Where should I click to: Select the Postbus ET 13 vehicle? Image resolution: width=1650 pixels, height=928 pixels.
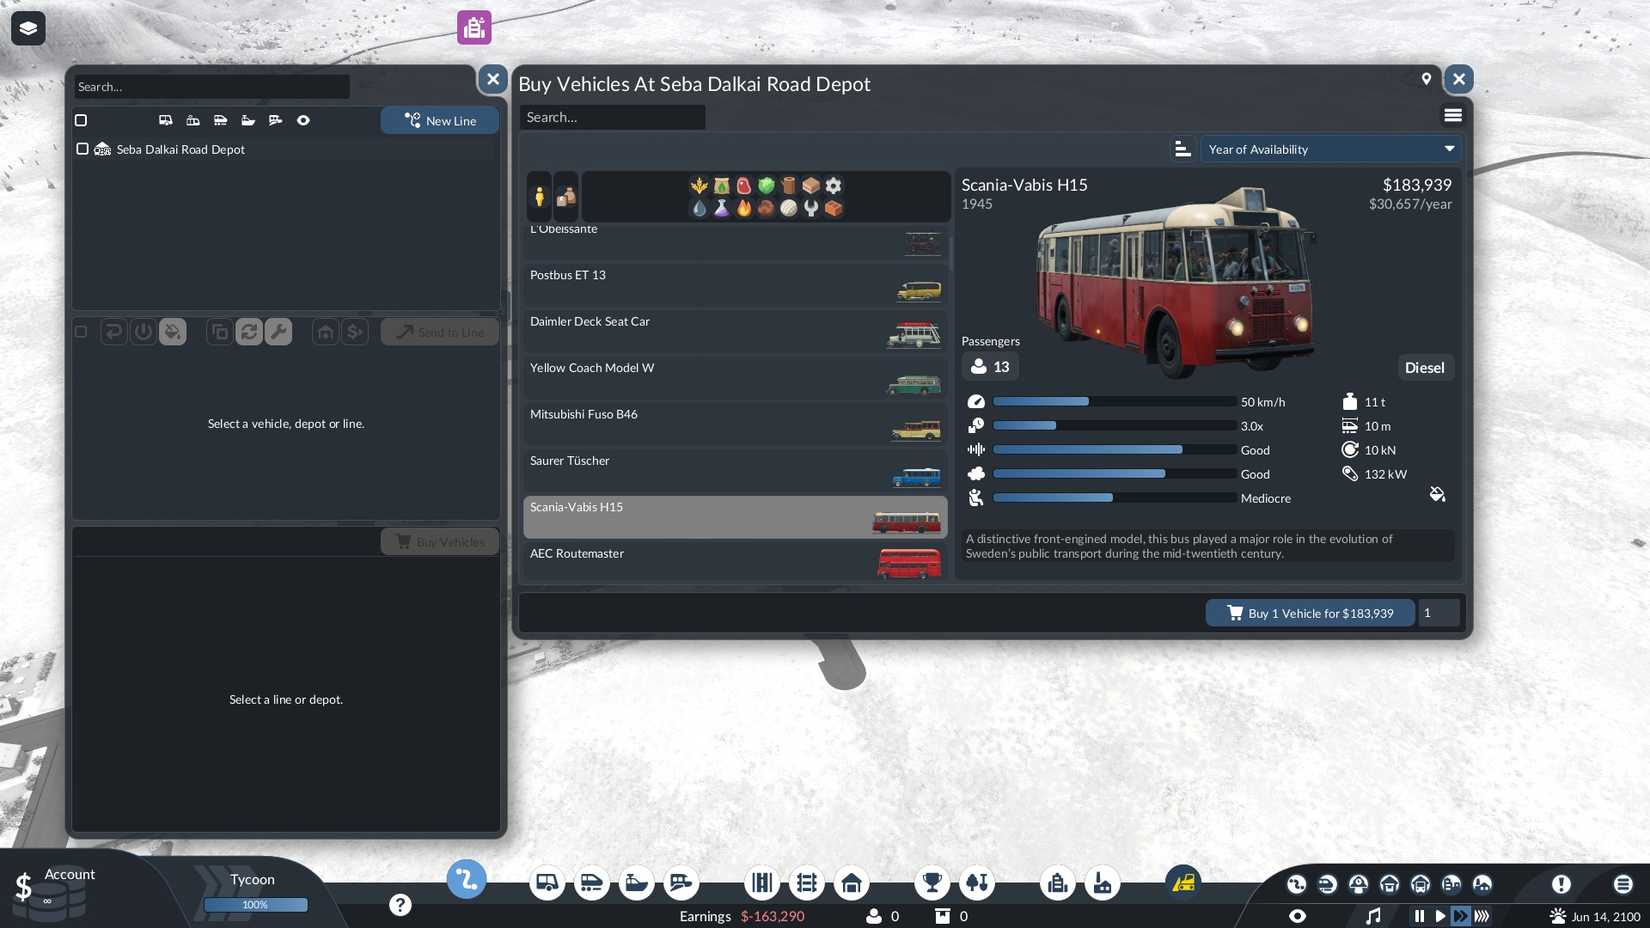734,285
